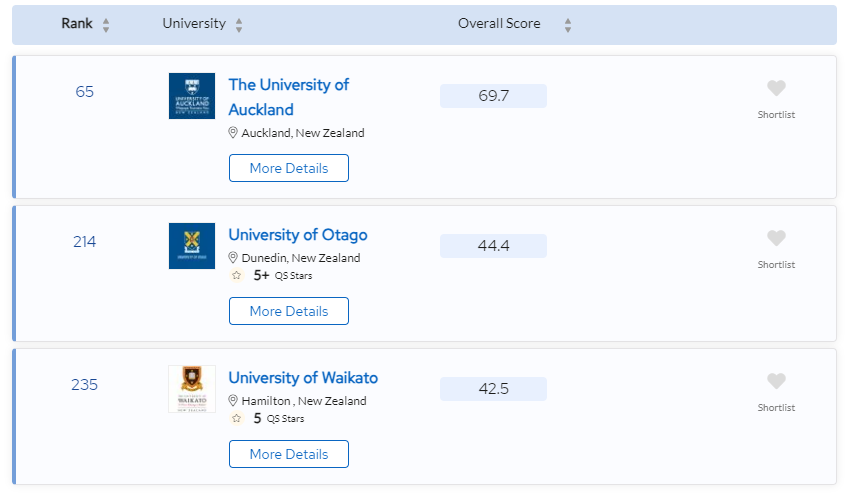The width and height of the screenshot is (852, 496).
Task: Open the University of Waikato crest logo
Action: pos(192,389)
